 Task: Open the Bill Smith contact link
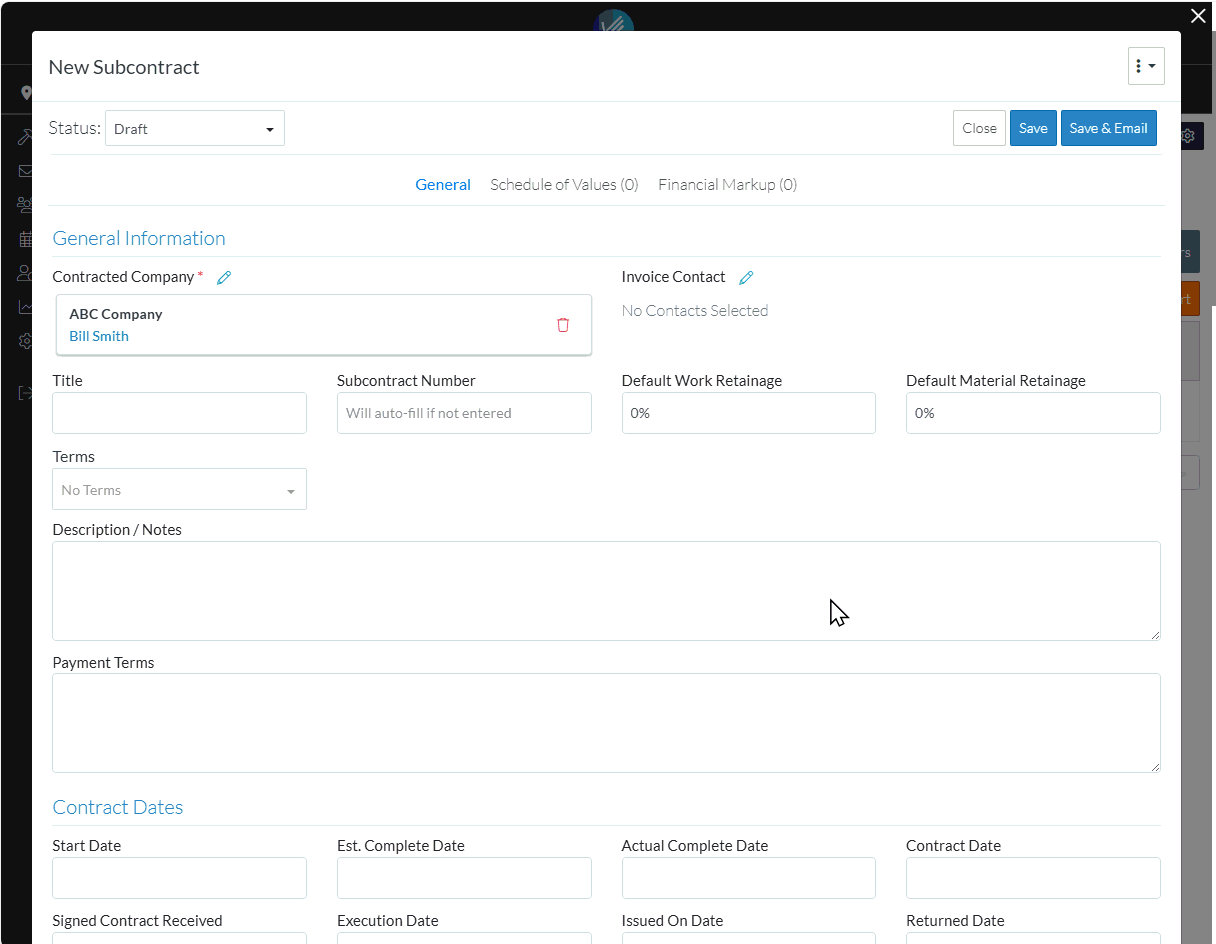point(99,336)
